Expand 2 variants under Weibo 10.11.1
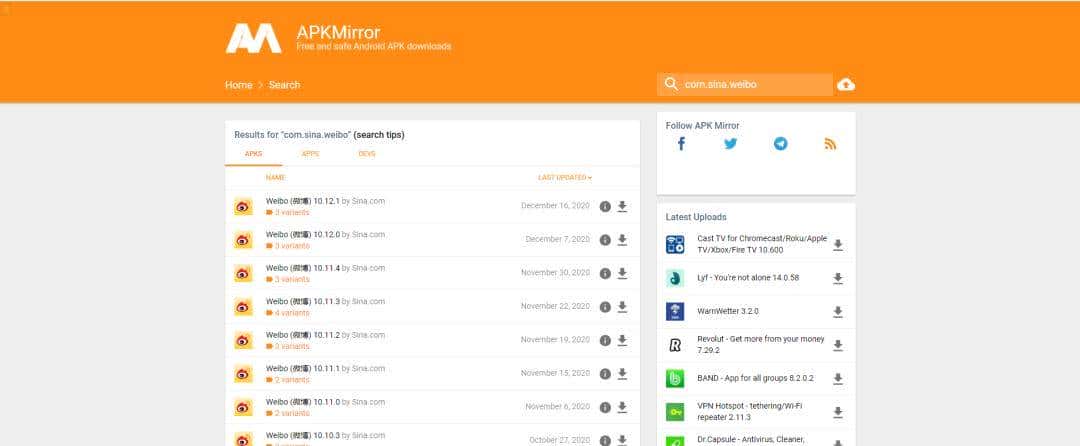1080x446 pixels. point(287,380)
